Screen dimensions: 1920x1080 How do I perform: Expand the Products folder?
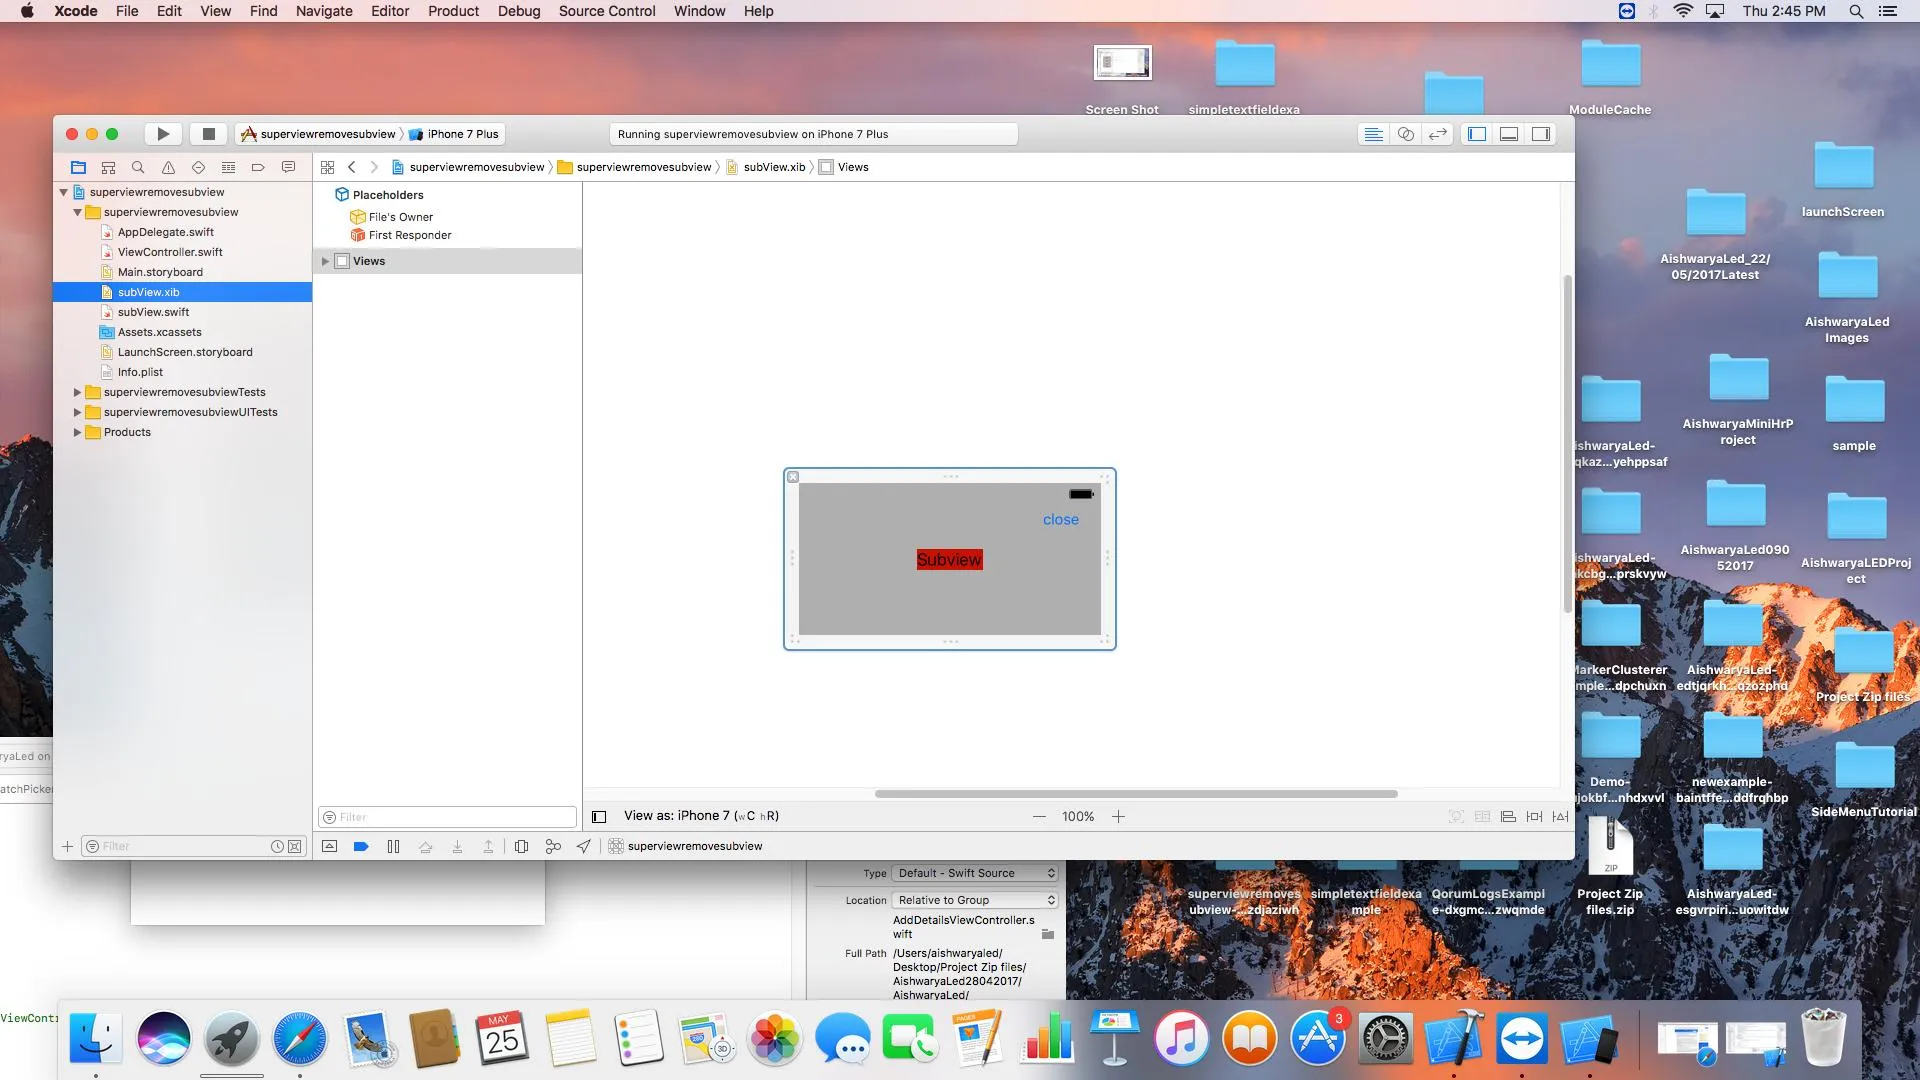click(77, 432)
